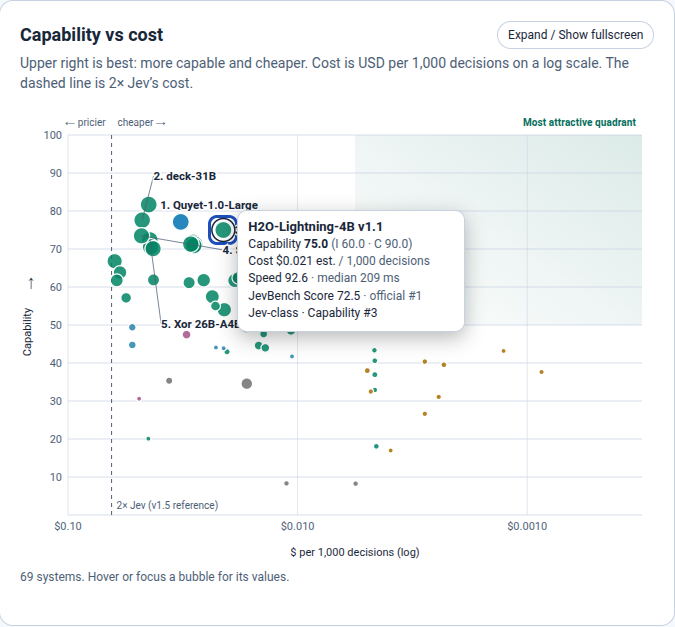Select the '$0.0010' x-axis tick label
Image resolution: width=675 pixels, height=627 pixels.
(x=527, y=526)
